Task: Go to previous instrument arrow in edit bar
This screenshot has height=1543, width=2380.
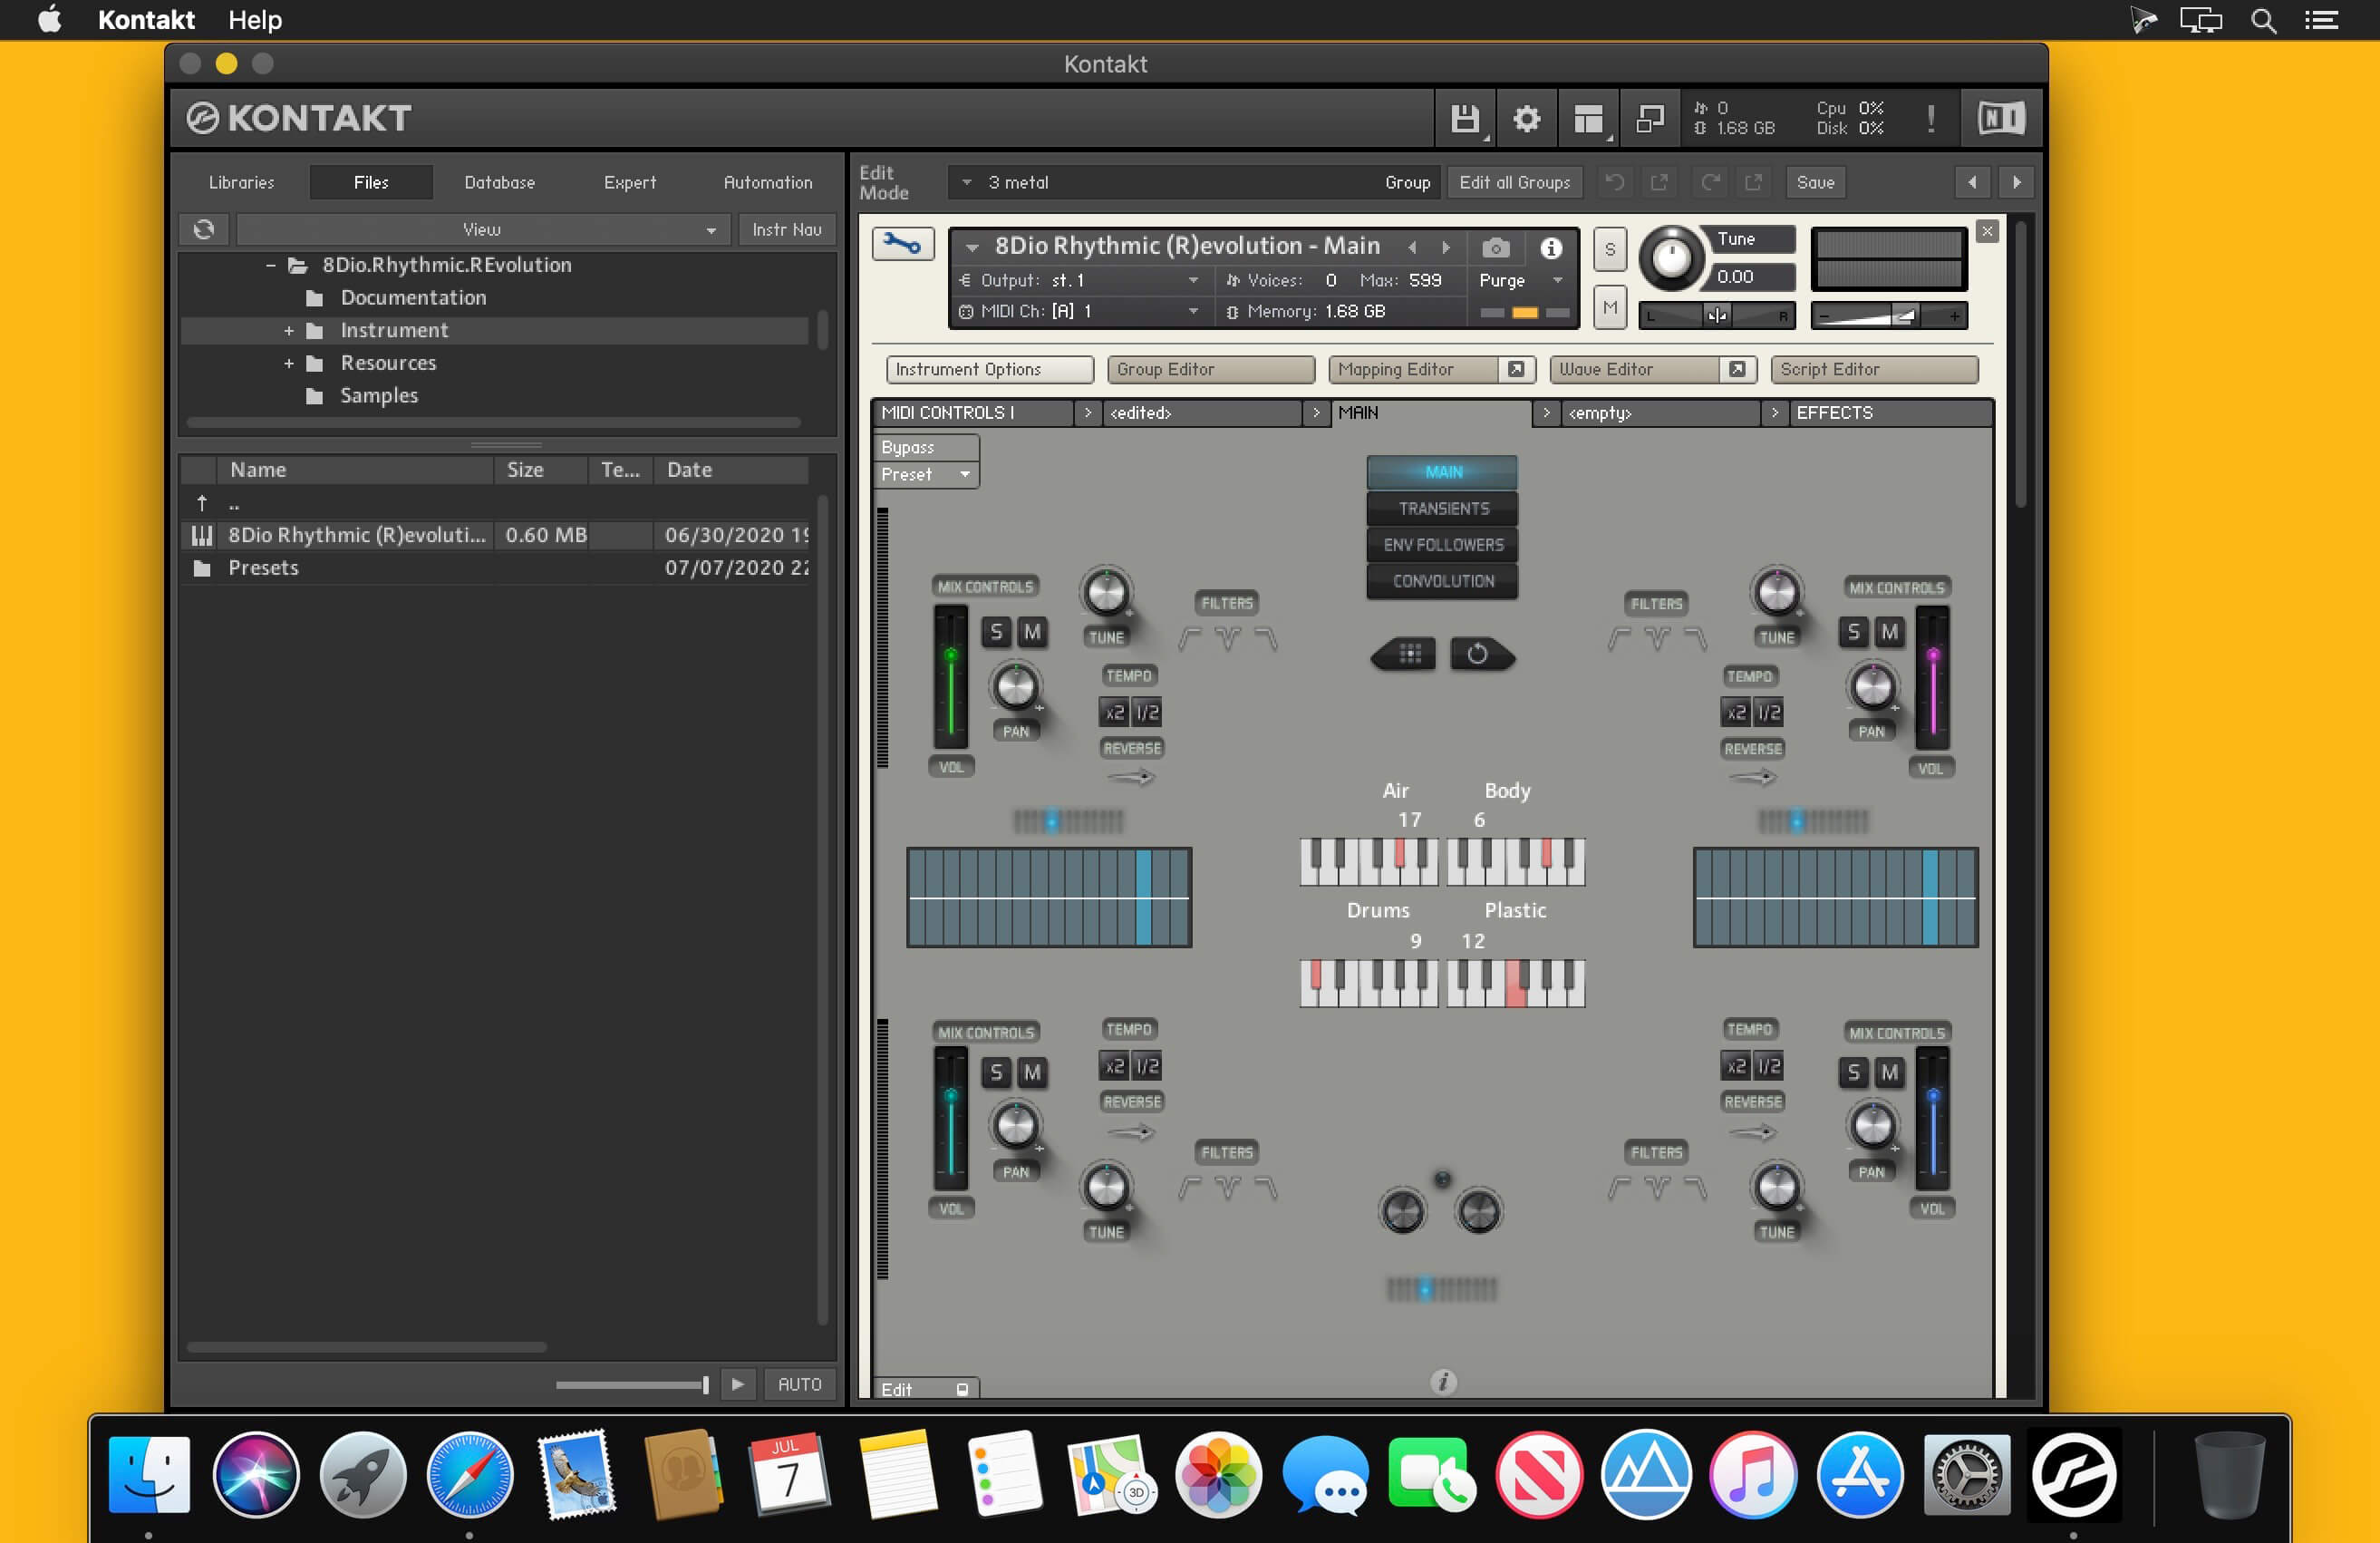Action: point(1972,182)
